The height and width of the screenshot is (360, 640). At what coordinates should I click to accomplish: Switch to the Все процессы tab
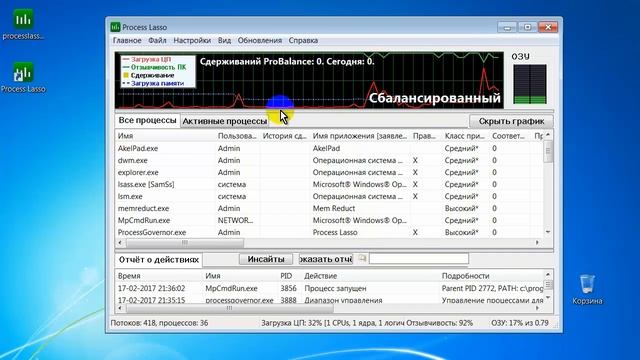147,120
